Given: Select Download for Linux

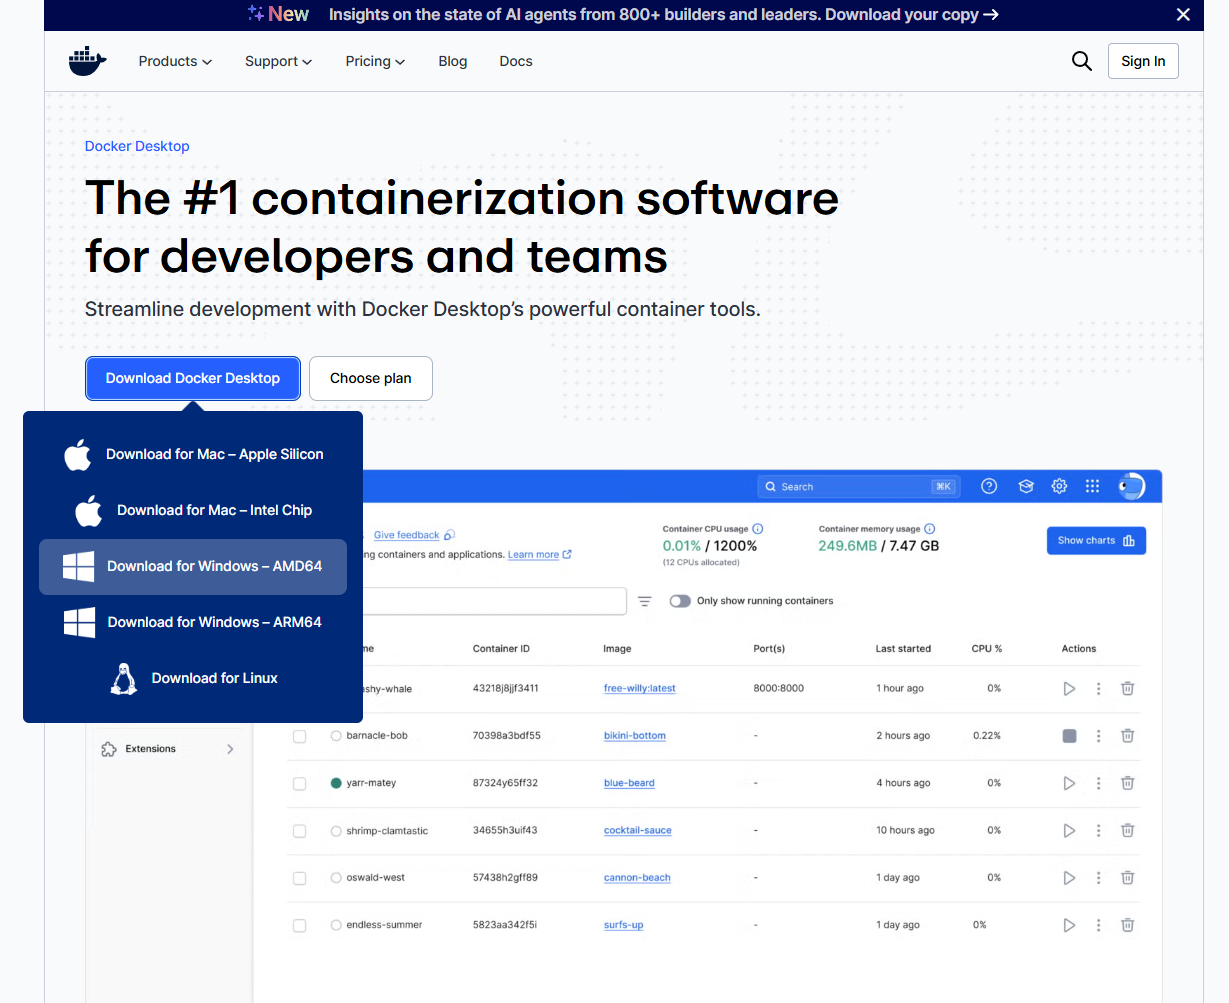Looking at the screenshot, I should click(x=193, y=678).
